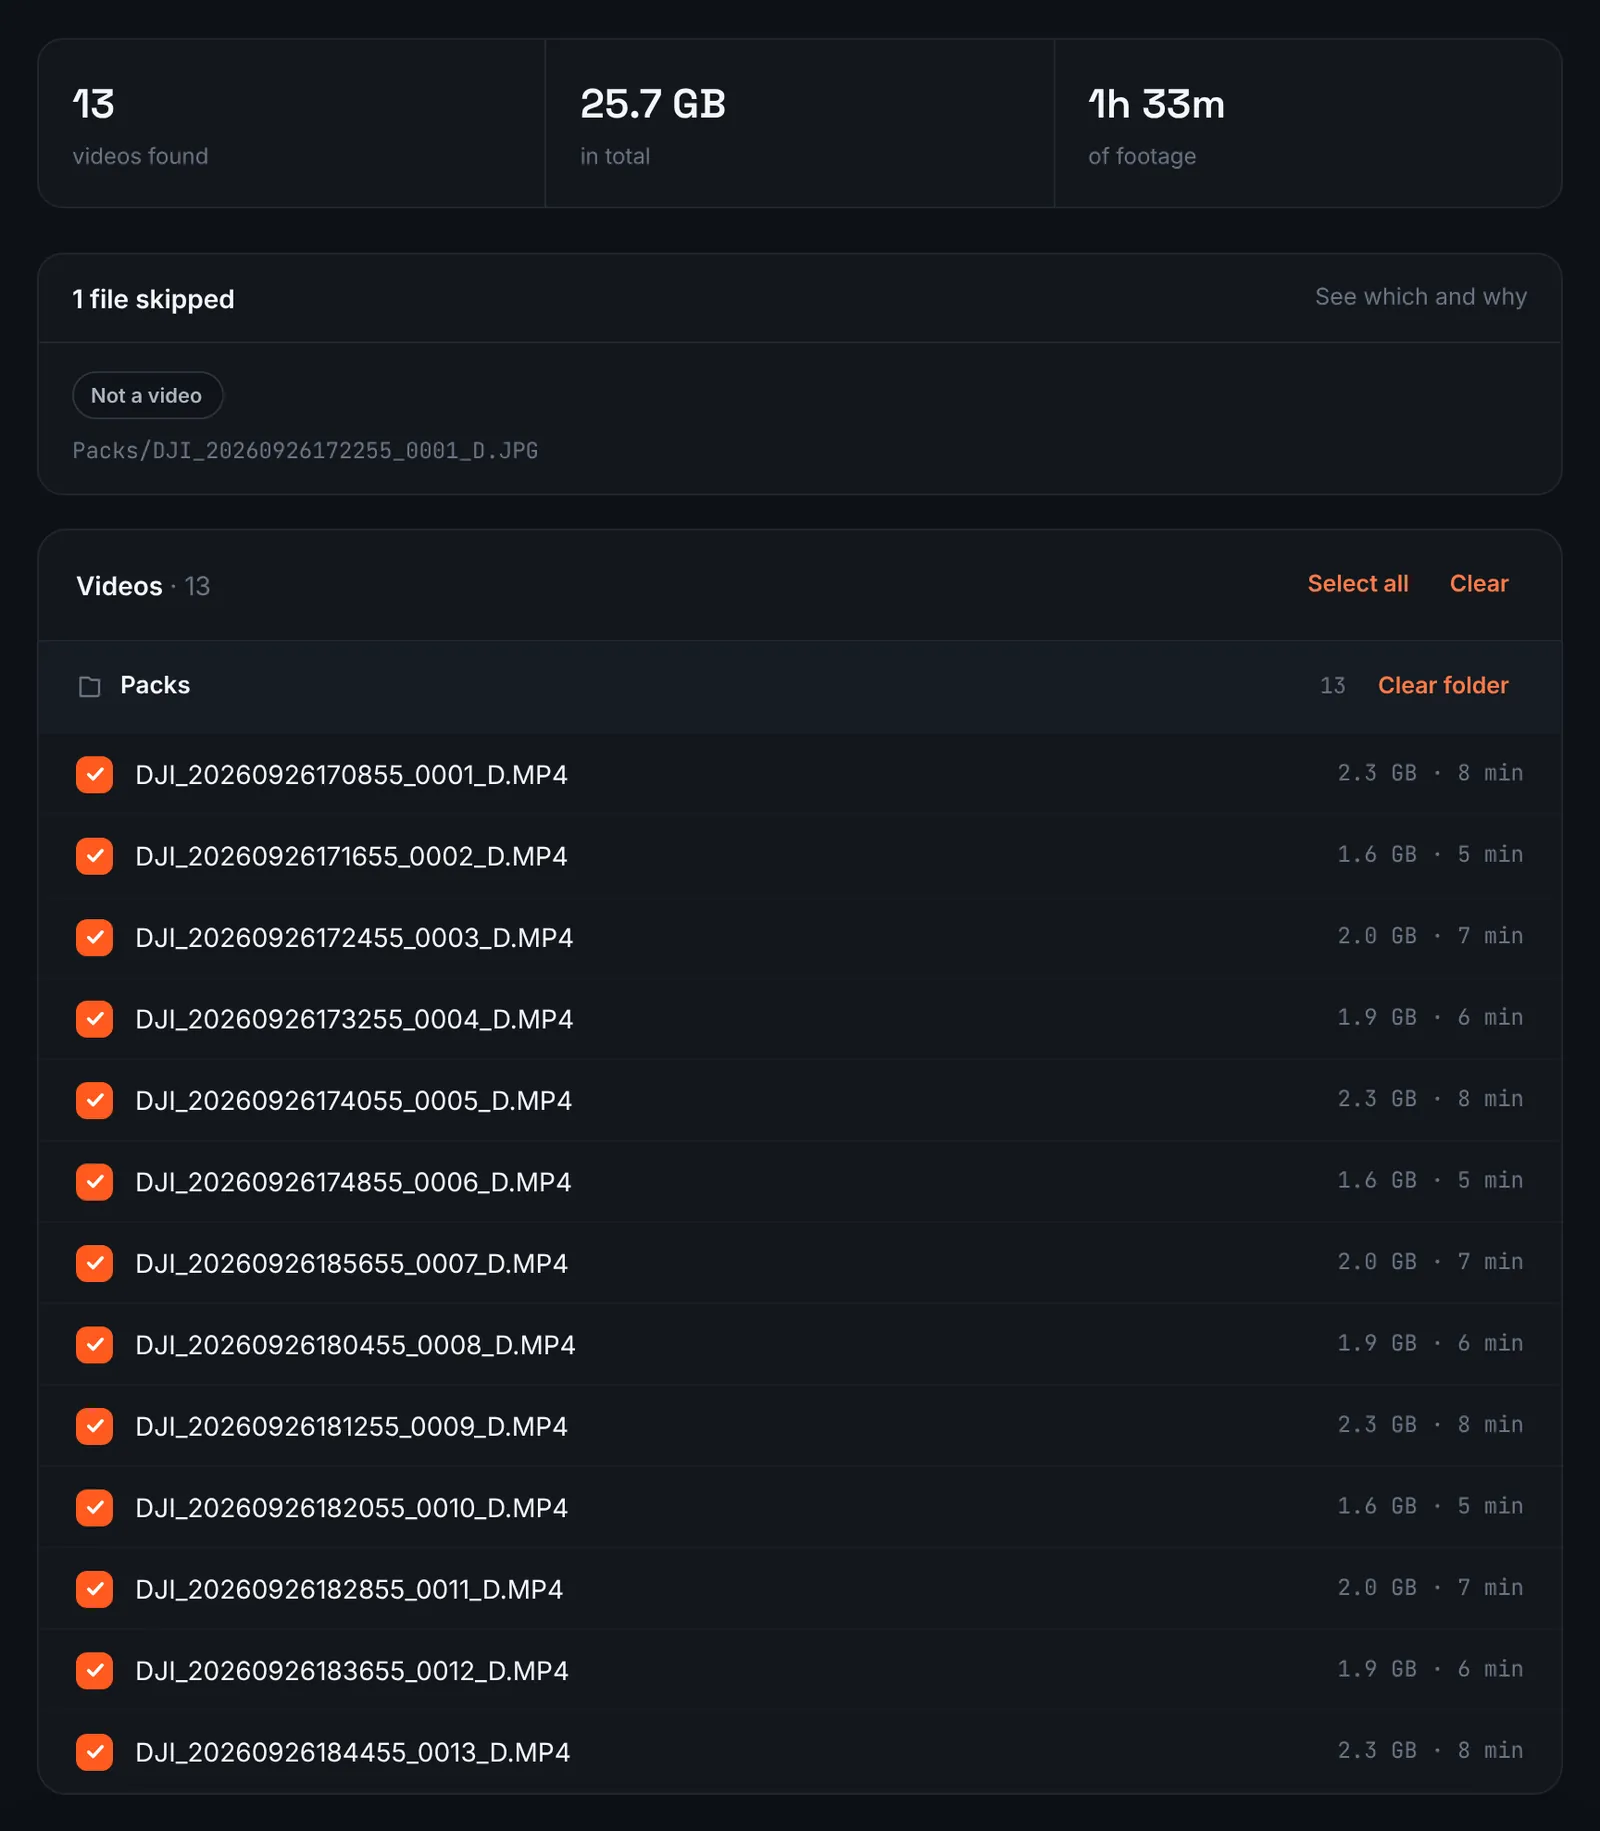This screenshot has width=1600, height=1831.
Task: Deselect the 0007_D.MP4 video checkbox
Action: pyautogui.click(x=94, y=1263)
